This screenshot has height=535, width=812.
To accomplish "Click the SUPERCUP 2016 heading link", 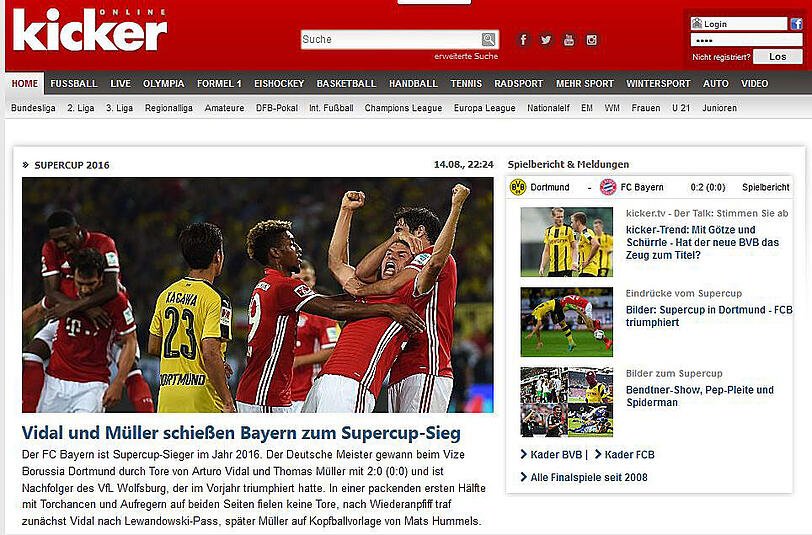I will point(71,165).
